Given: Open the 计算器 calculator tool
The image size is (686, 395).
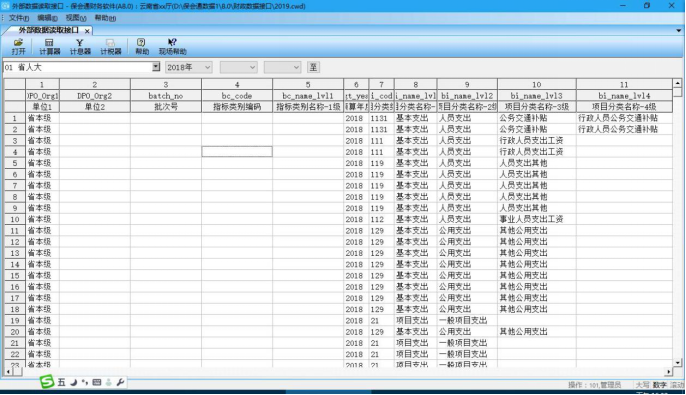Looking at the screenshot, I should click(49, 46).
